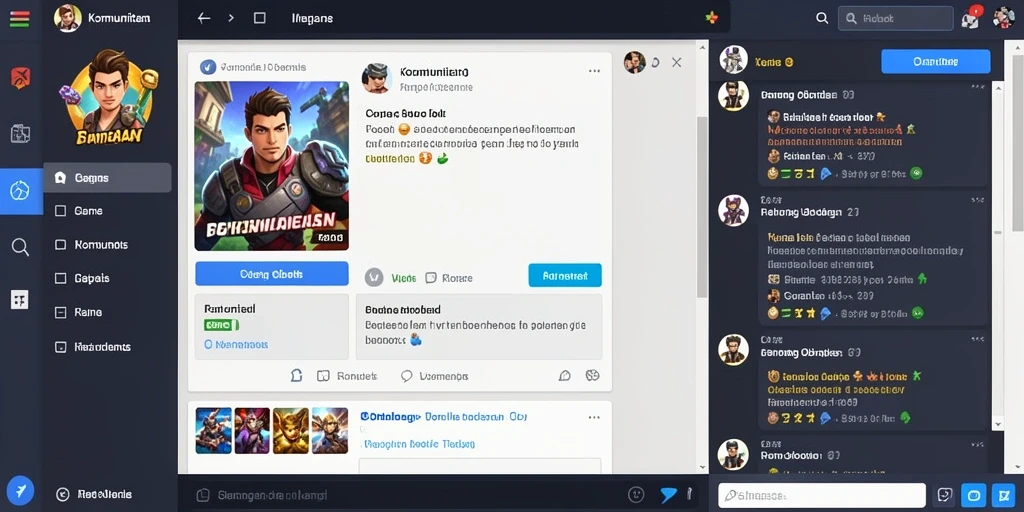Switch to the Ifegans tab
1024x512 pixels.
tap(312, 18)
